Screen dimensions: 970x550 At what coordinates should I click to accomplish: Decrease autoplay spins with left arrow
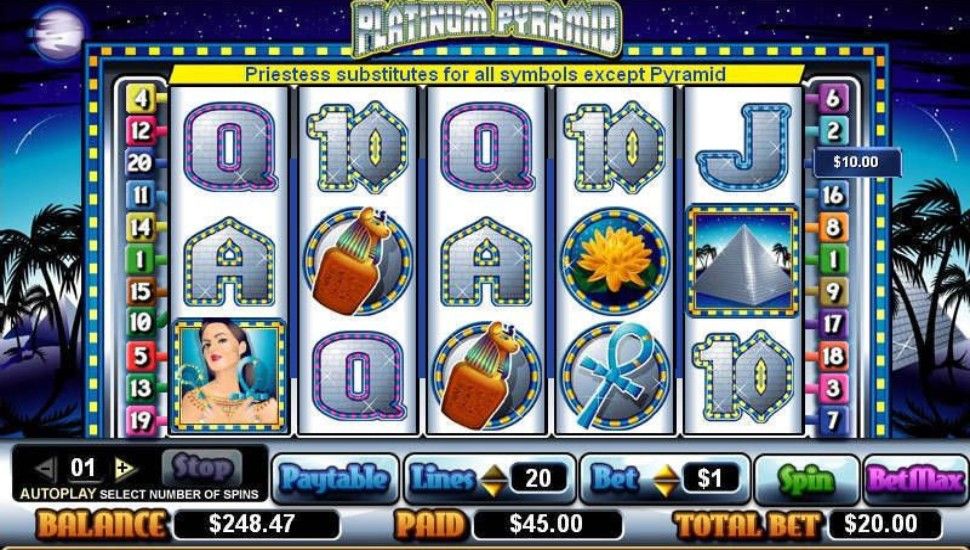click(46, 469)
